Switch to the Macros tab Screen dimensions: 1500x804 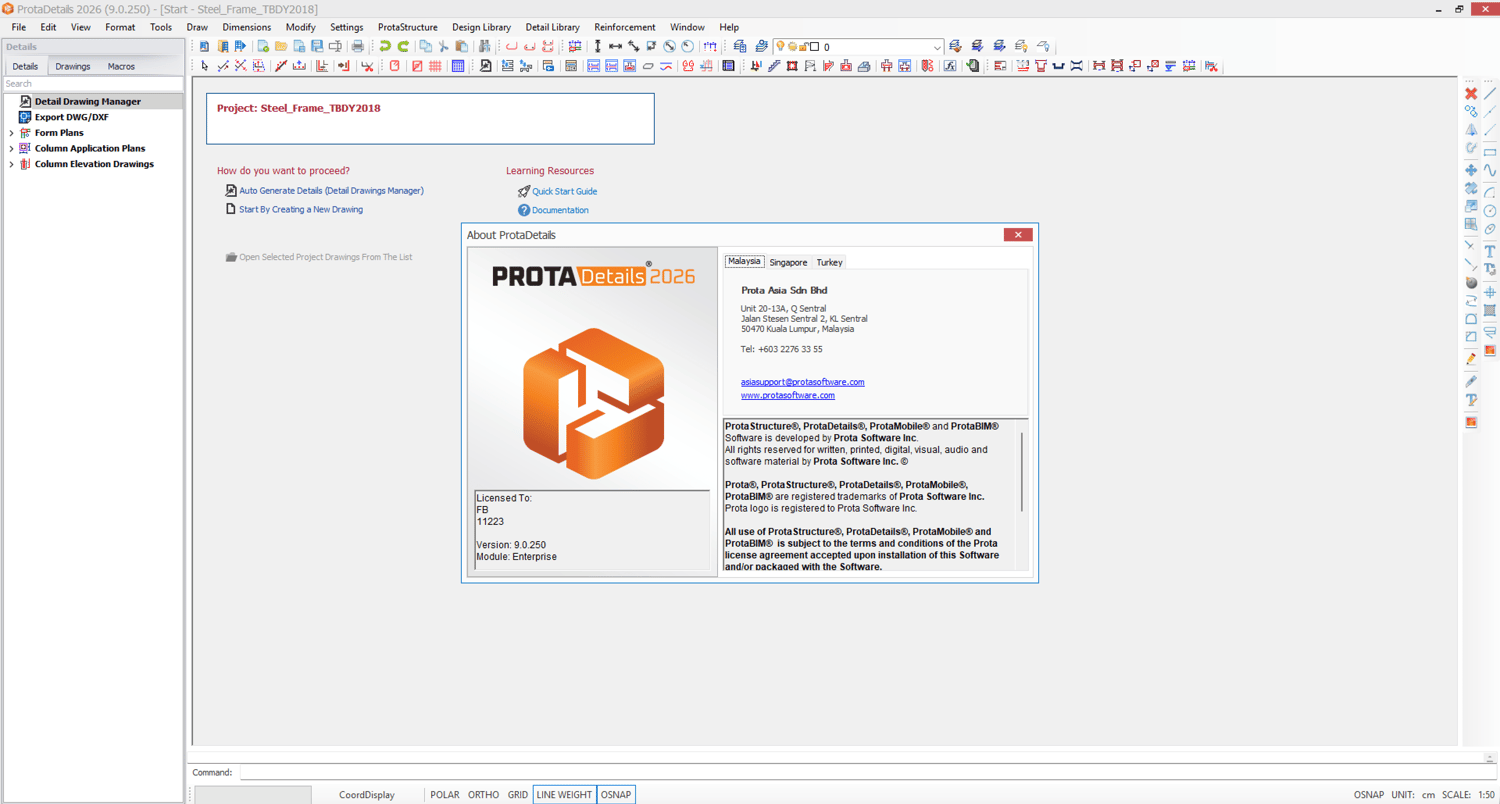tap(121, 67)
